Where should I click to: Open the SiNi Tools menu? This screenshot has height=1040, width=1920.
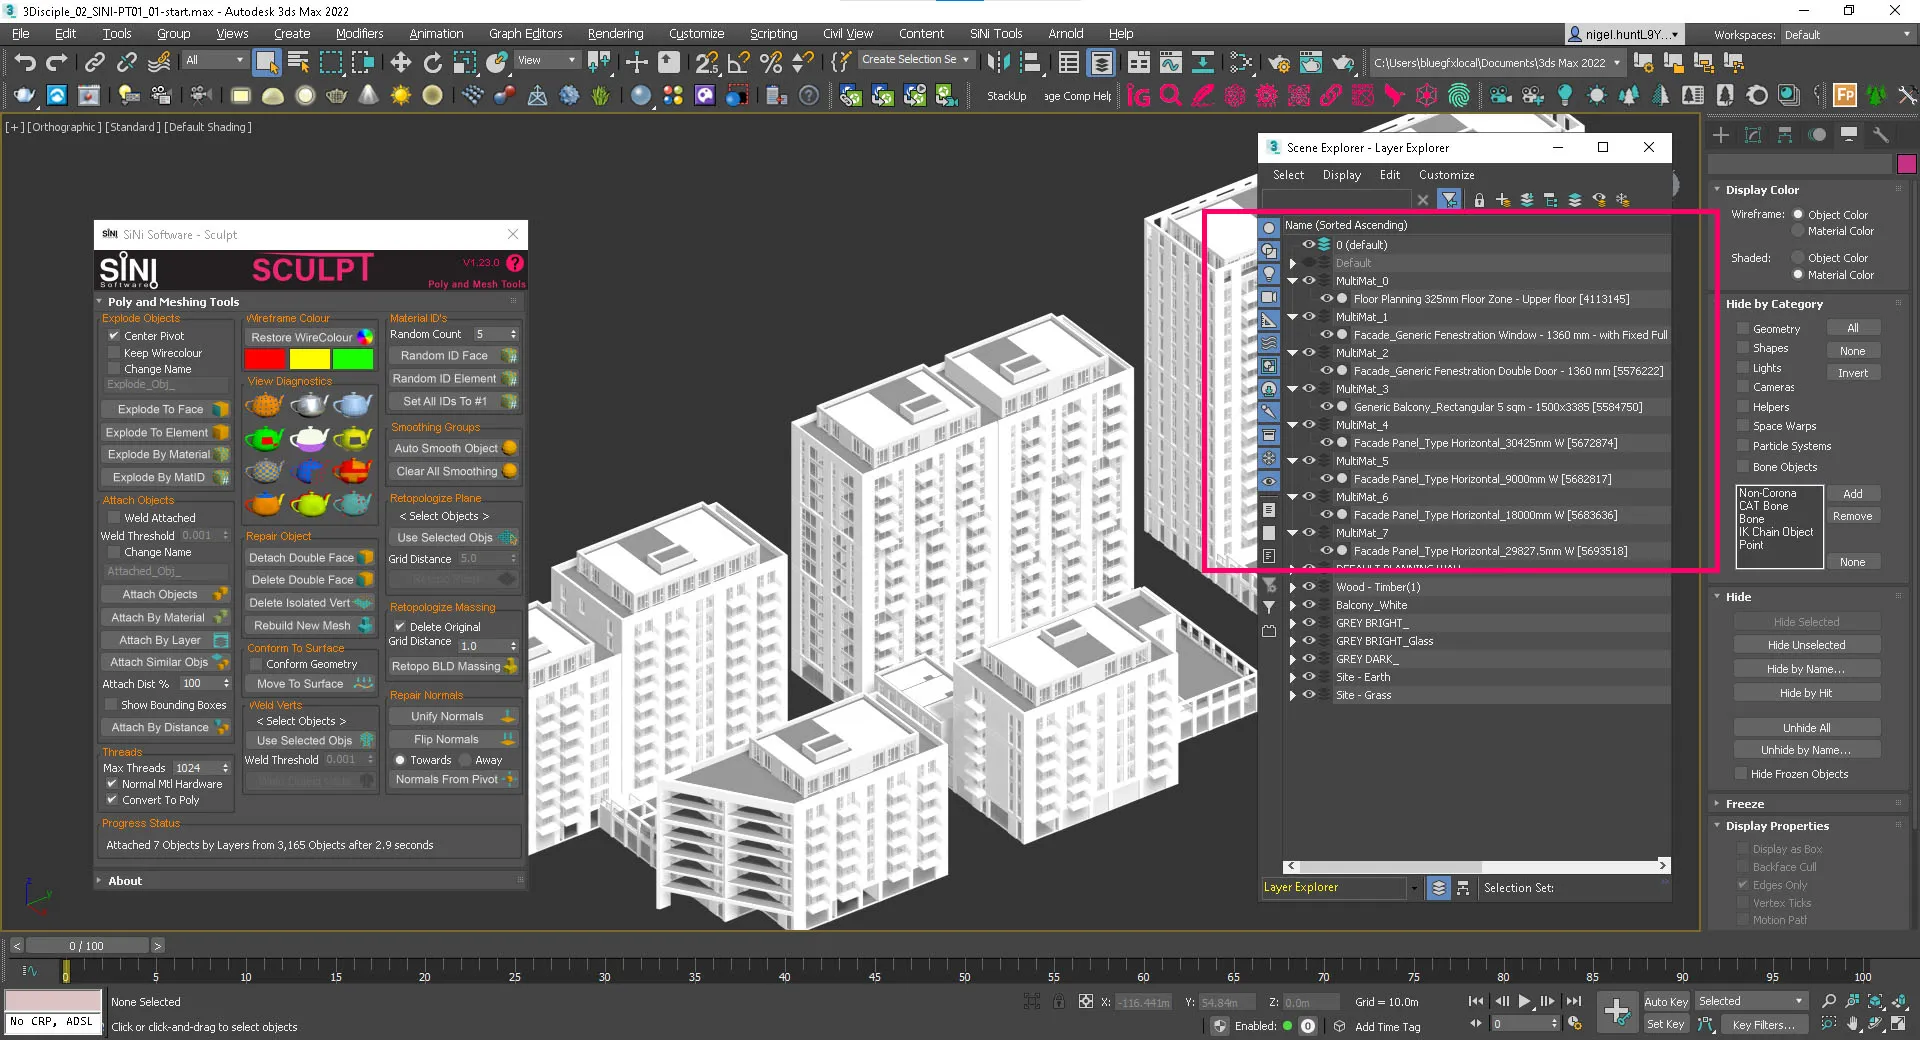click(996, 33)
